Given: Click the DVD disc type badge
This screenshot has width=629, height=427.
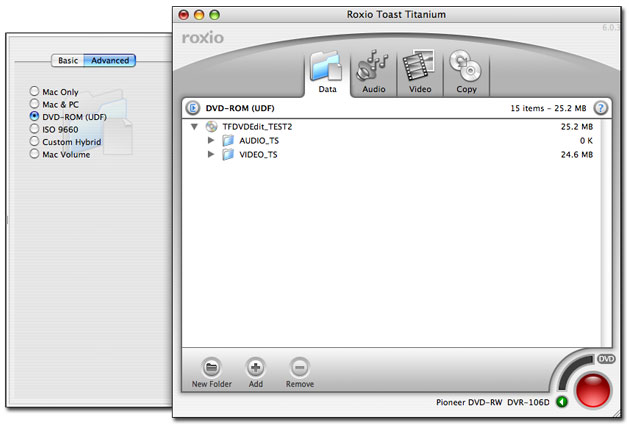Looking at the screenshot, I should point(606,359).
